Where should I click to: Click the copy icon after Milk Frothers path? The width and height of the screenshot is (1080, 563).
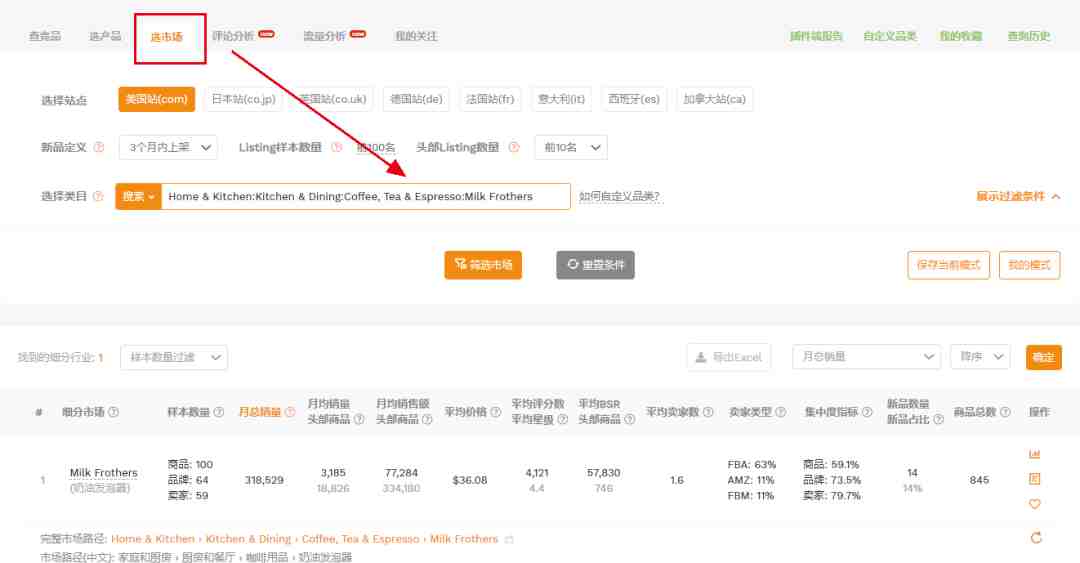point(509,540)
